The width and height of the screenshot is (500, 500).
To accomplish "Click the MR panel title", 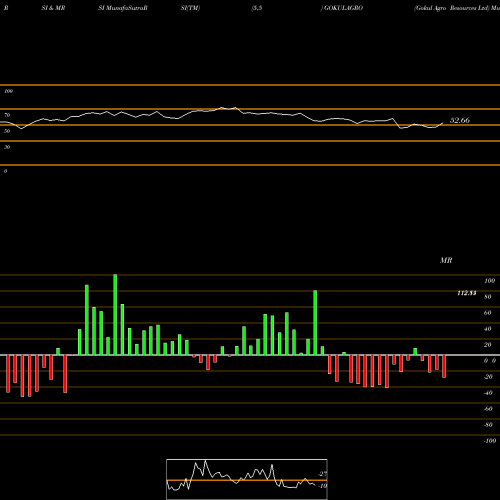I will [x=446, y=260].
